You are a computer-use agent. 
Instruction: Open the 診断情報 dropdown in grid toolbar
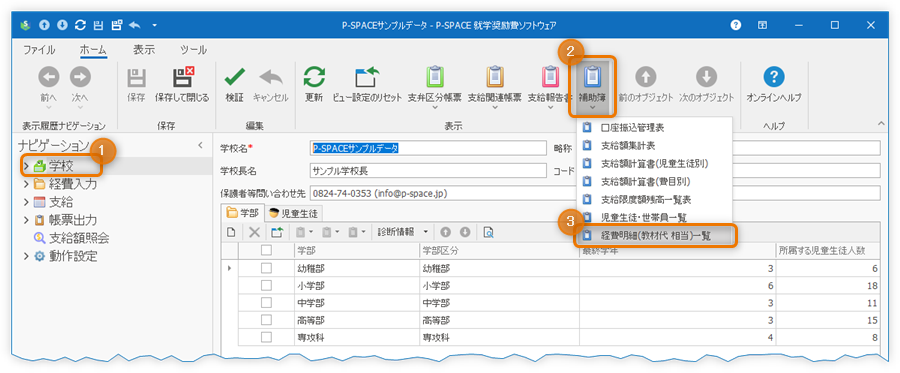(403, 232)
